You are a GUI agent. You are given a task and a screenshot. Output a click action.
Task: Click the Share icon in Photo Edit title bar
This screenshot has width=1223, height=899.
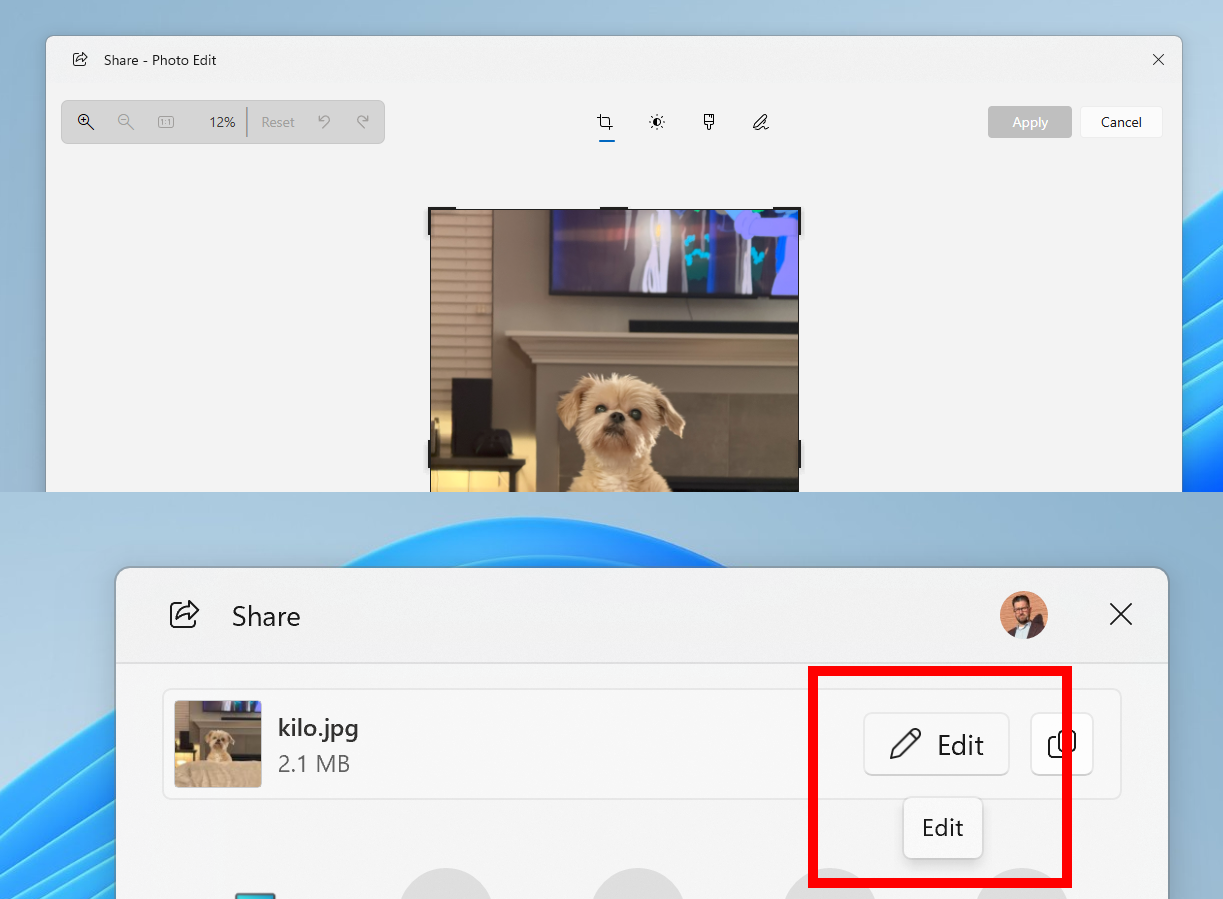click(x=80, y=59)
